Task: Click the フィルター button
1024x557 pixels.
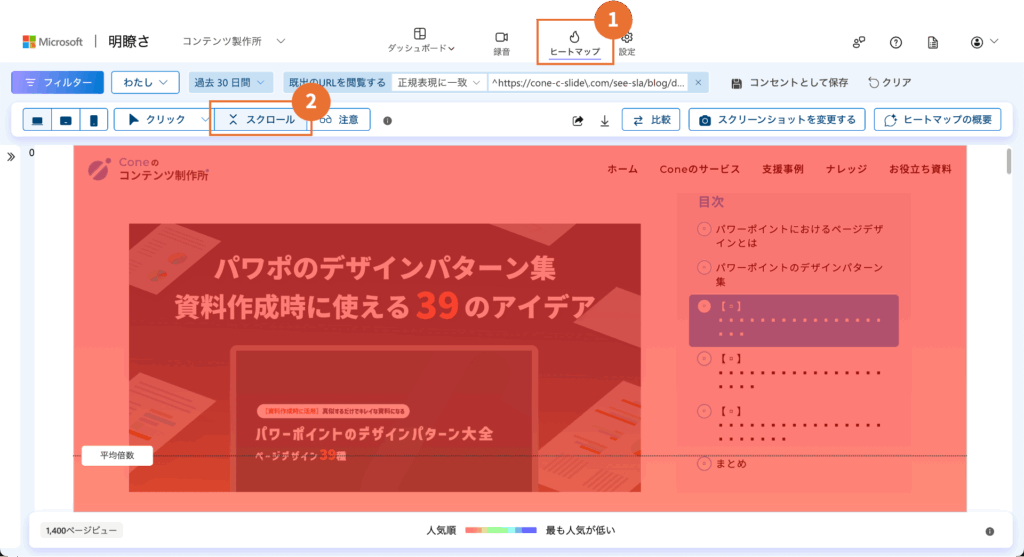Action: click(57, 82)
